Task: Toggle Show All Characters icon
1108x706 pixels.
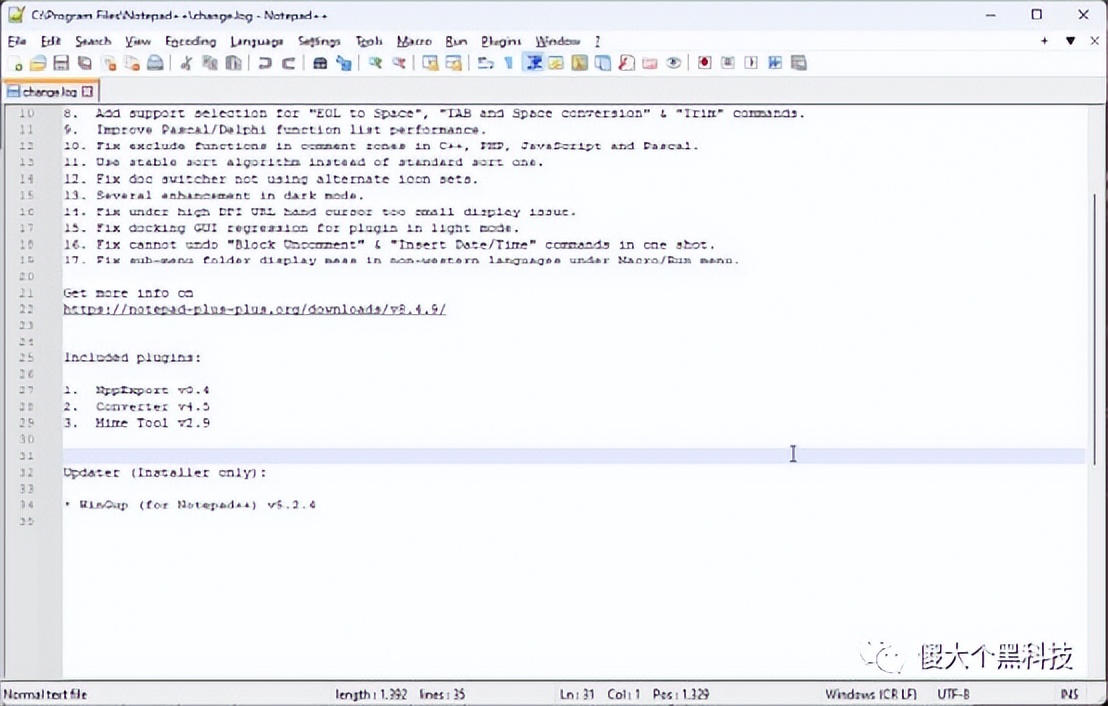Action: [509, 64]
